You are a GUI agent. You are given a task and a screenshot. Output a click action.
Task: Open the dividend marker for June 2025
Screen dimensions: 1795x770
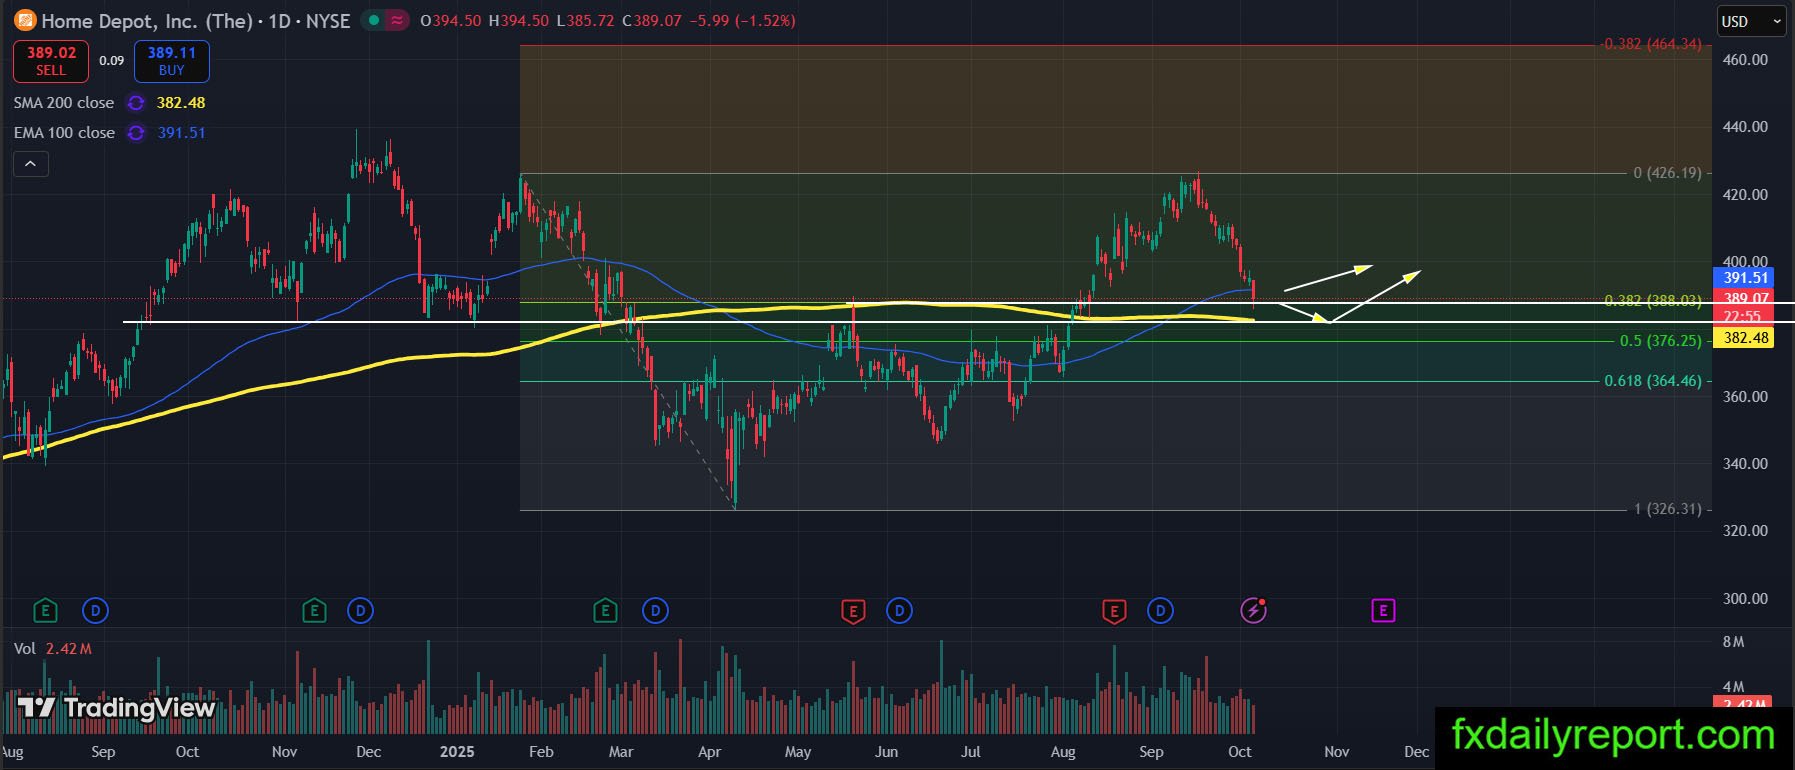tap(899, 610)
